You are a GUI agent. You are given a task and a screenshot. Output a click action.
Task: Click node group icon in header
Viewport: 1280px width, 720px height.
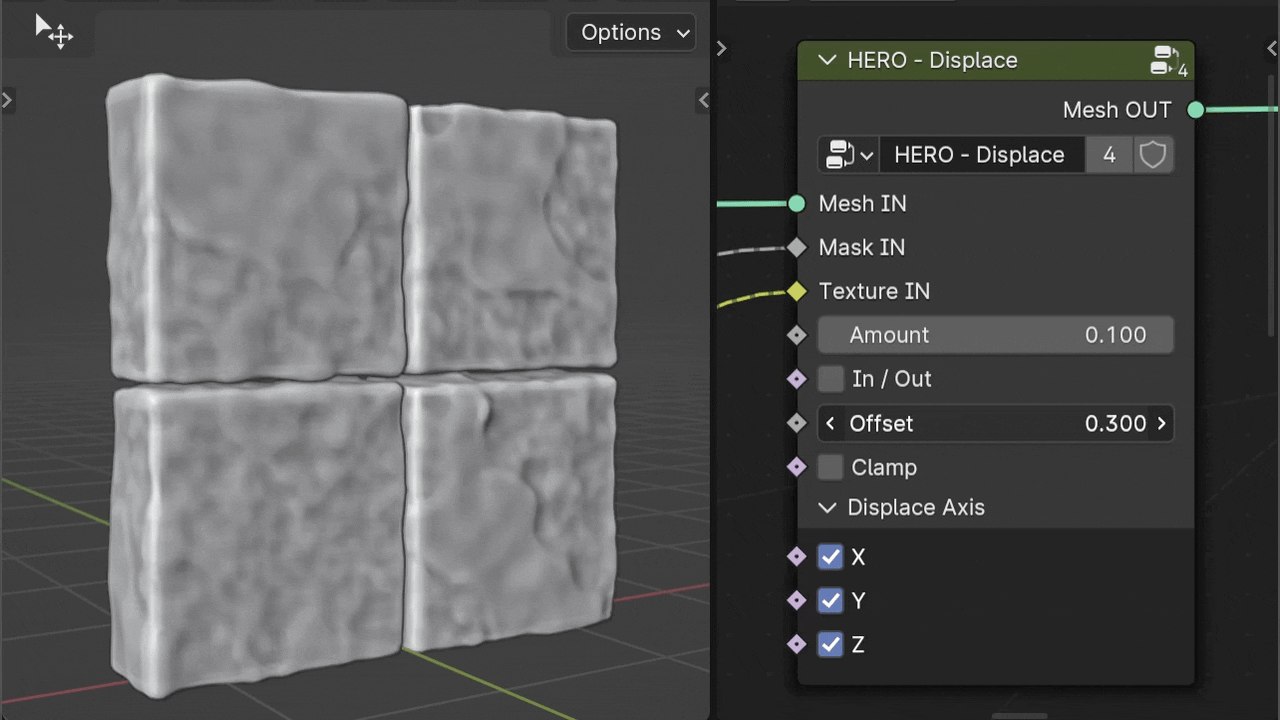pos(1168,61)
